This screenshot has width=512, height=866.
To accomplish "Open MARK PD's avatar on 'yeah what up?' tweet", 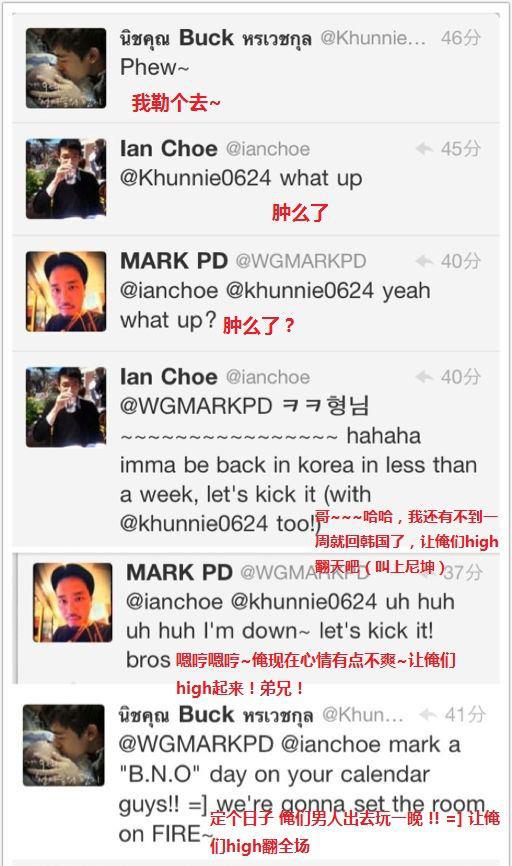I will coord(66,292).
